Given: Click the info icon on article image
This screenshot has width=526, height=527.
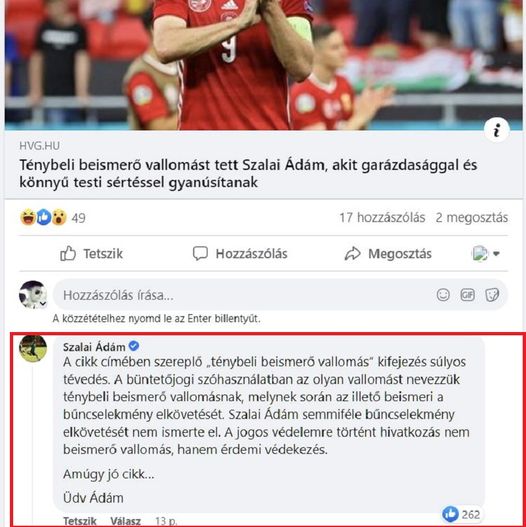Looking at the screenshot, I should (x=497, y=130).
